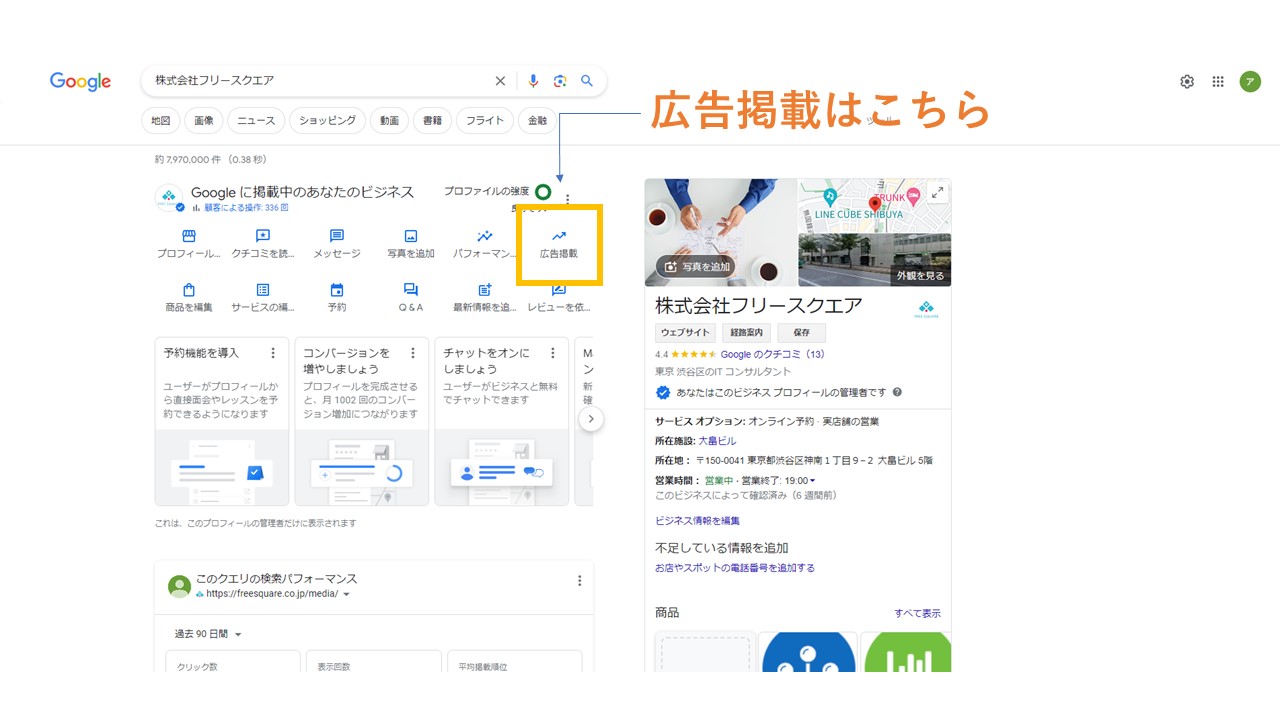Open the メッセージ icon
The width and height of the screenshot is (1280, 720).
click(x=337, y=236)
